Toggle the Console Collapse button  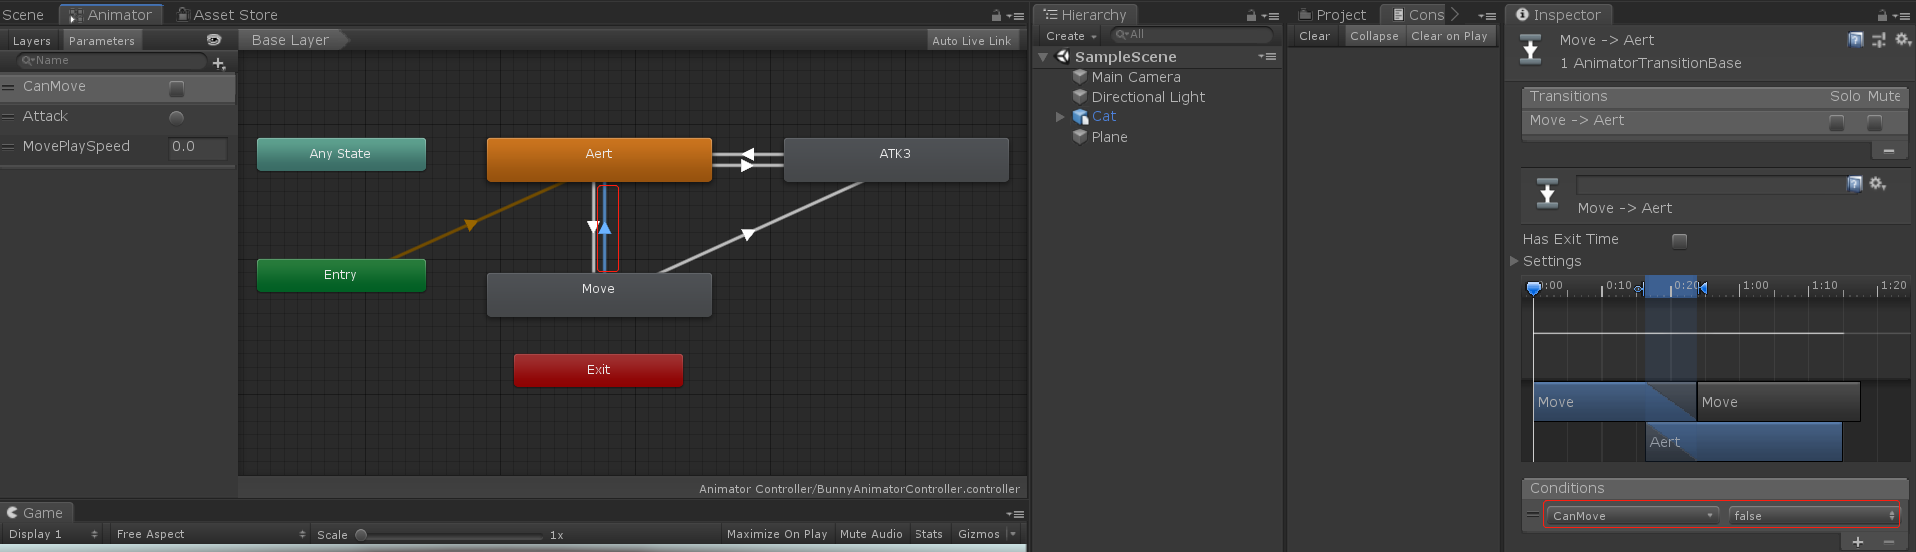coord(1374,36)
